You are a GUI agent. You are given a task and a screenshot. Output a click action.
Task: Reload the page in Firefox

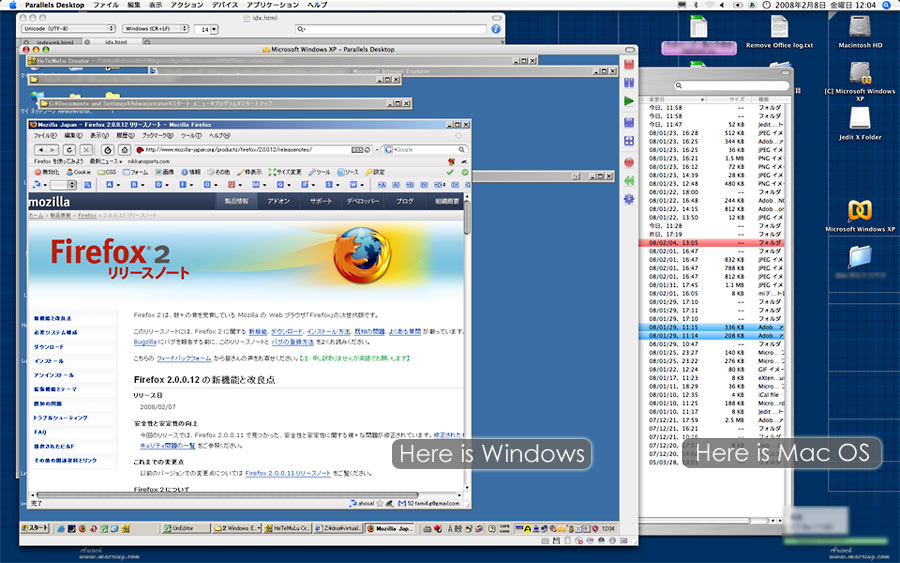(69, 150)
